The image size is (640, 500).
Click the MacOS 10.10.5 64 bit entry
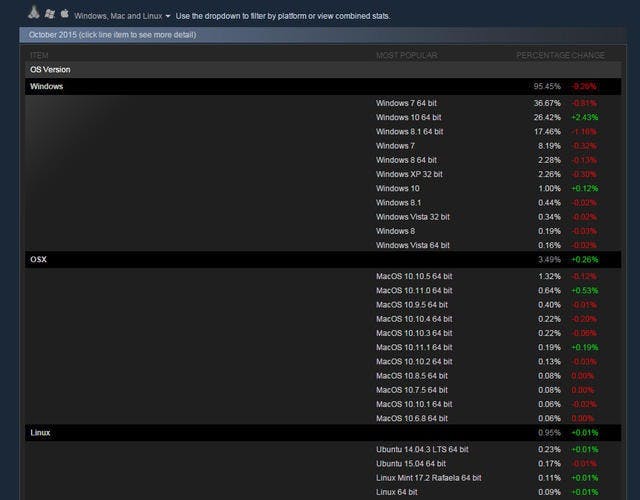(x=414, y=276)
